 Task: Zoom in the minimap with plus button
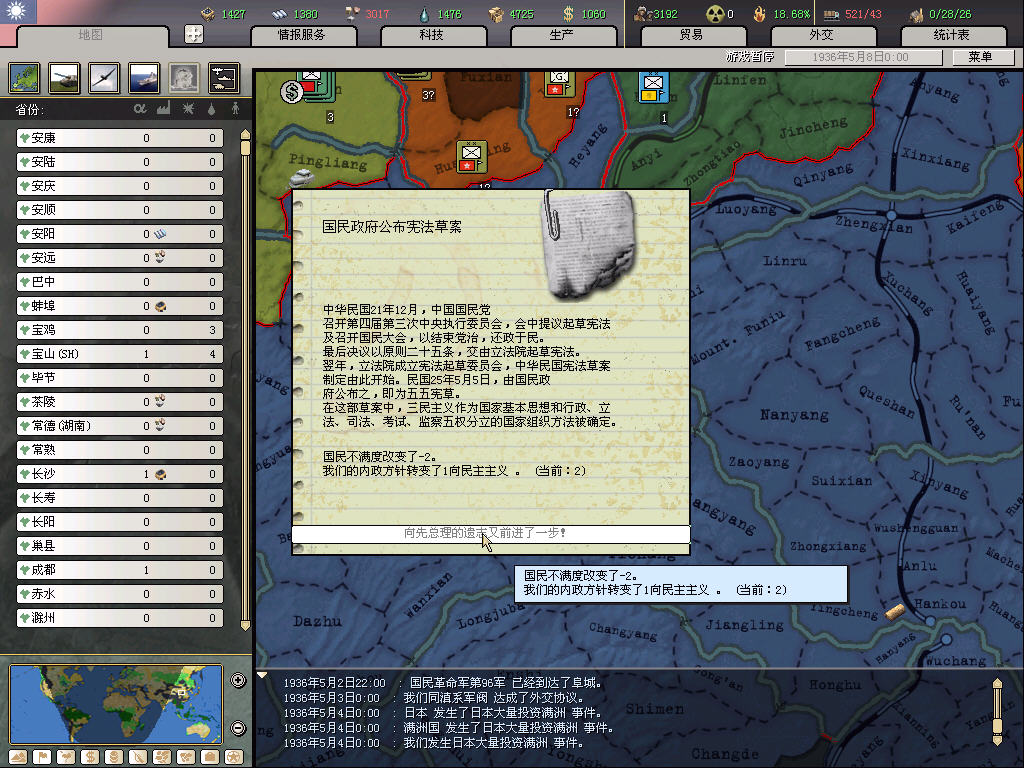click(238, 680)
